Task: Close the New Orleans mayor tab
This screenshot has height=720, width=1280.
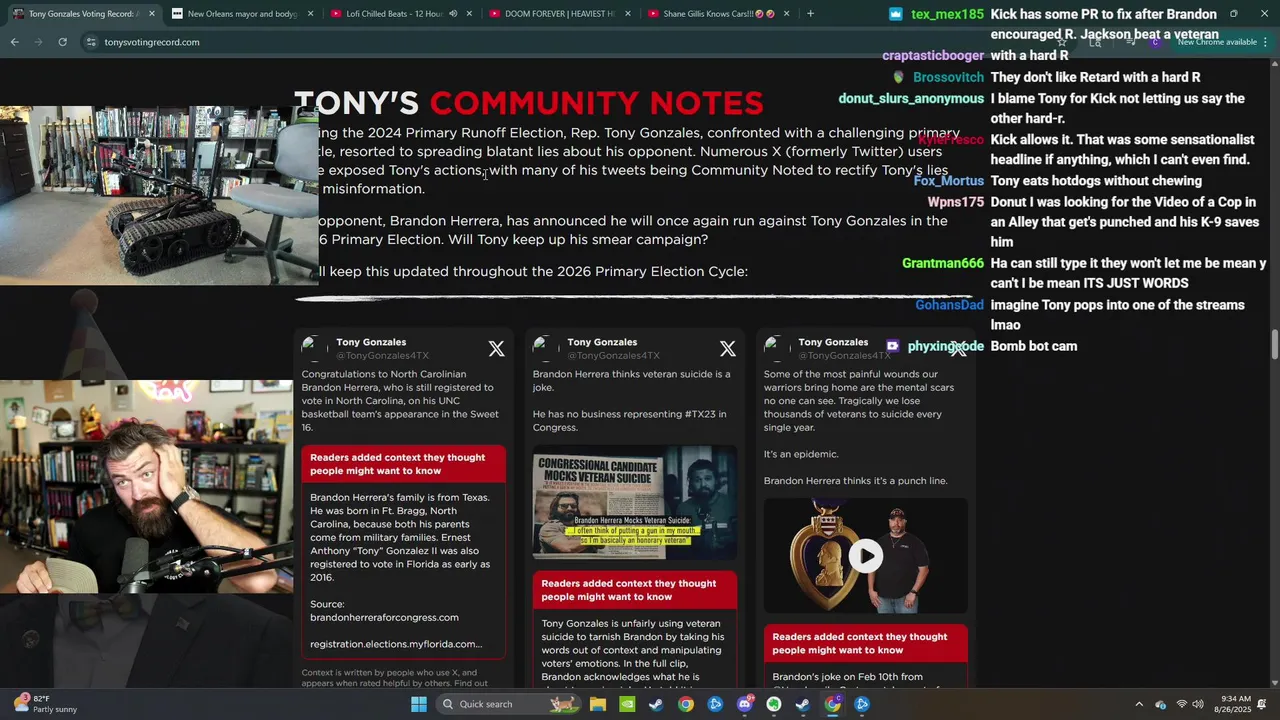Action: coord(310,14)
